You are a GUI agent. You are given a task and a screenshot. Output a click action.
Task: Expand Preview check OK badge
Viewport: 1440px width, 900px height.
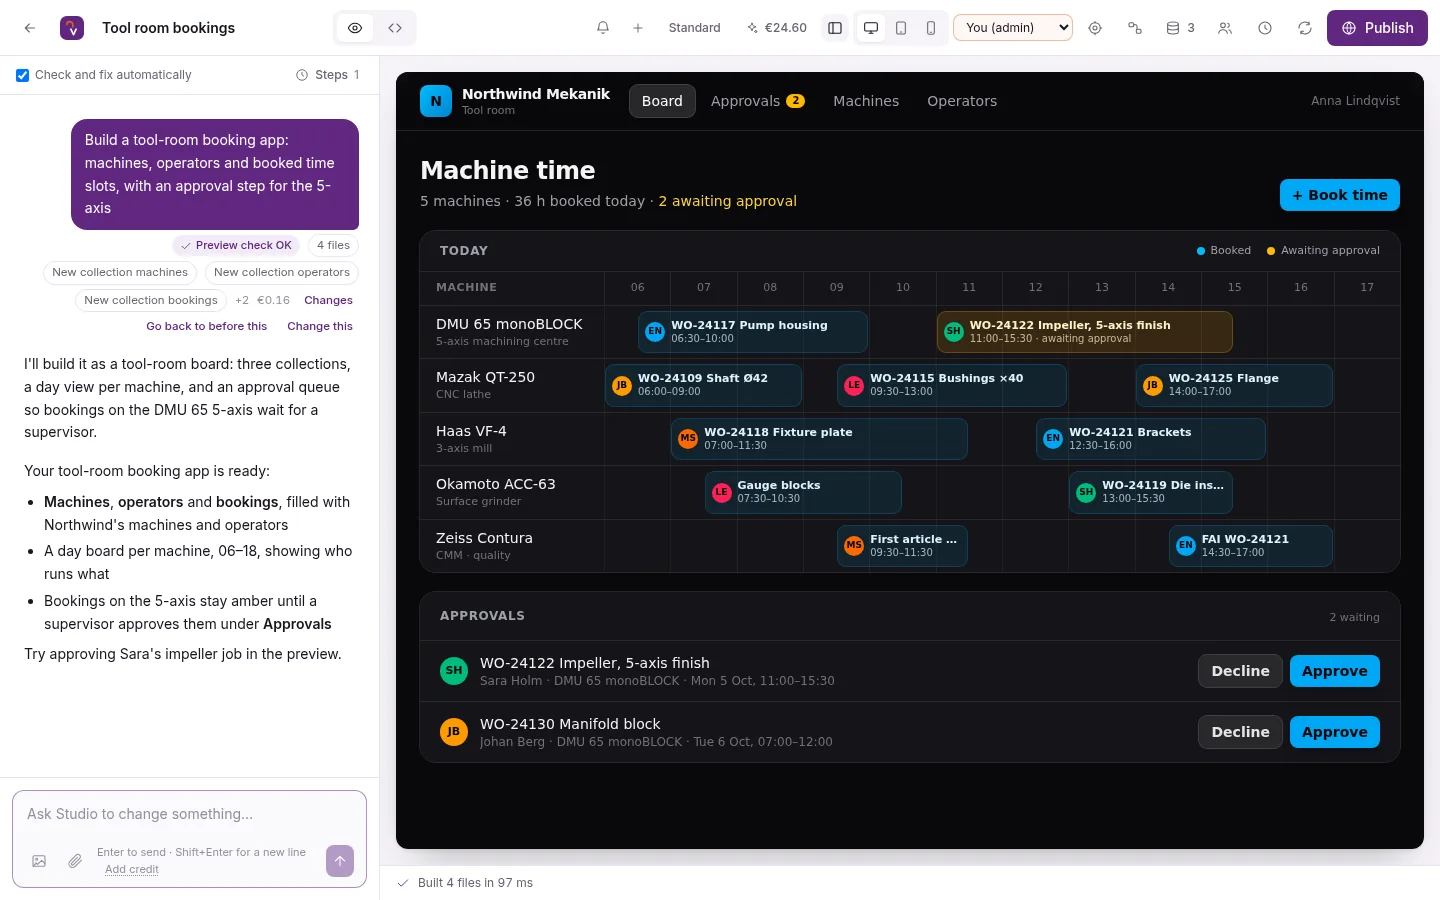pyautogui.click(x=236, y=245)
